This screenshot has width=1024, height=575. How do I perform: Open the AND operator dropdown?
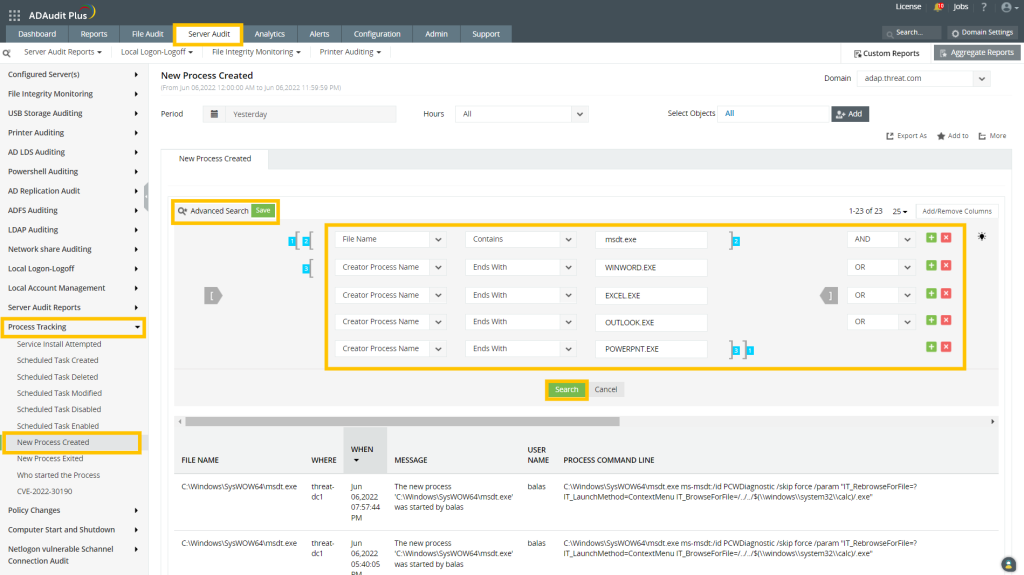[x=906, y=240]
